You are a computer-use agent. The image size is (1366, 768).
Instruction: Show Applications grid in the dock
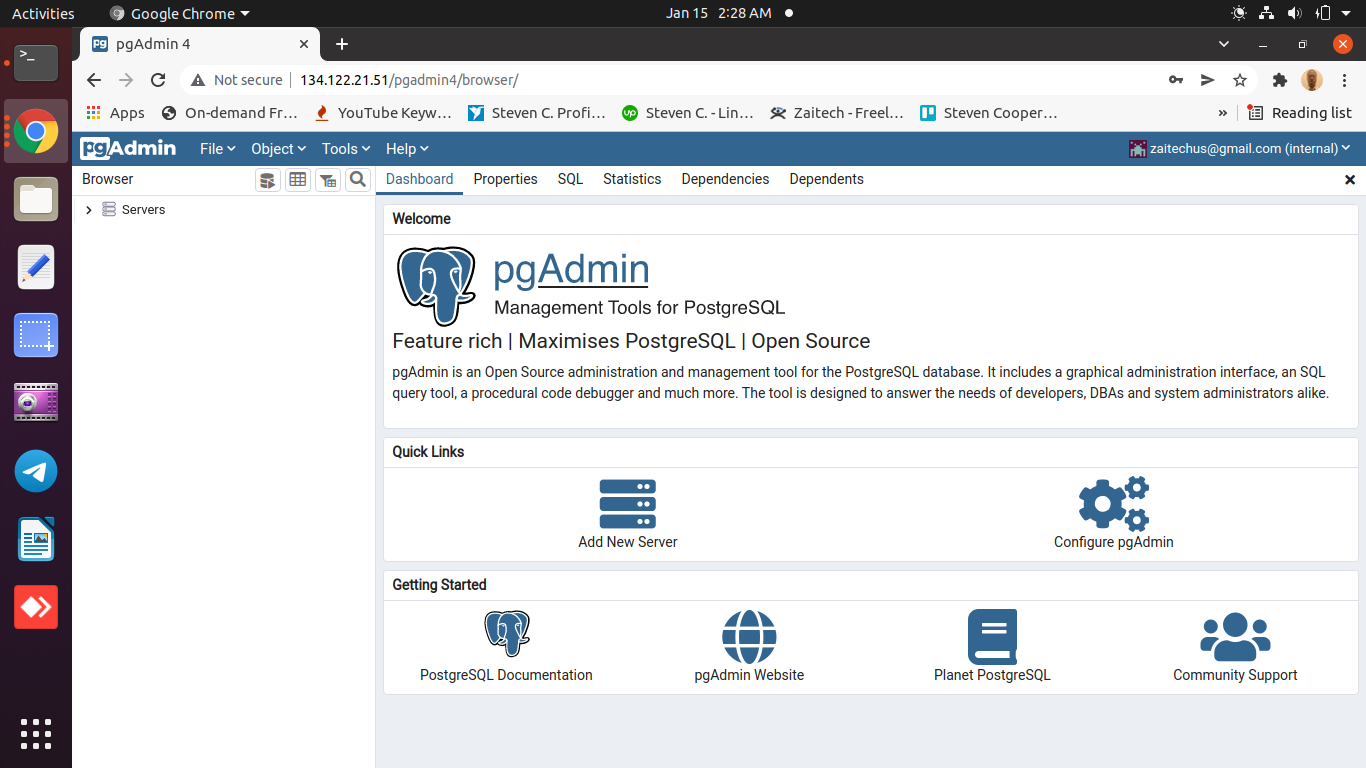pyautogui.click(x=36, y=734)
